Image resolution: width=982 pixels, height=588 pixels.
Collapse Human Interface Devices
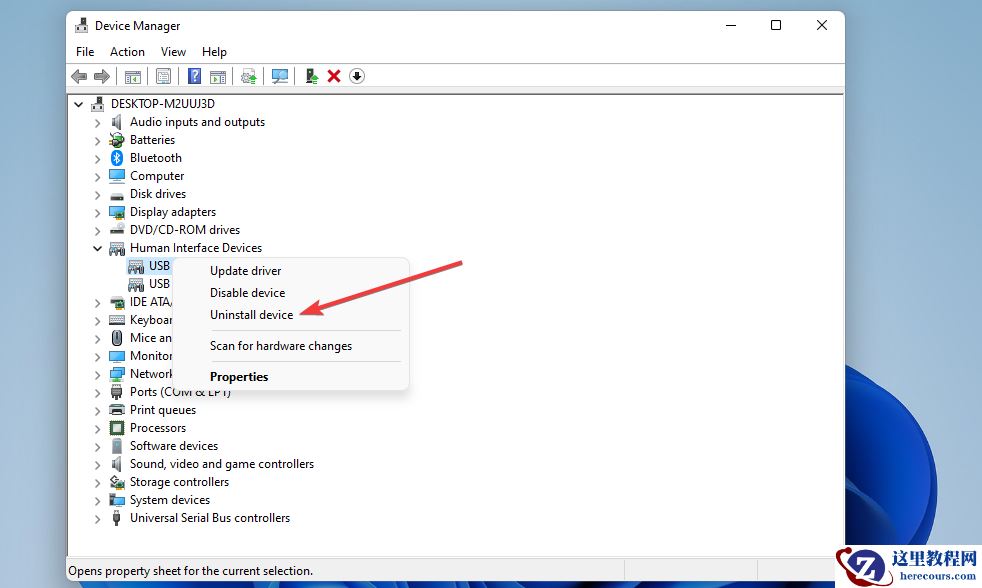(97, 247)
